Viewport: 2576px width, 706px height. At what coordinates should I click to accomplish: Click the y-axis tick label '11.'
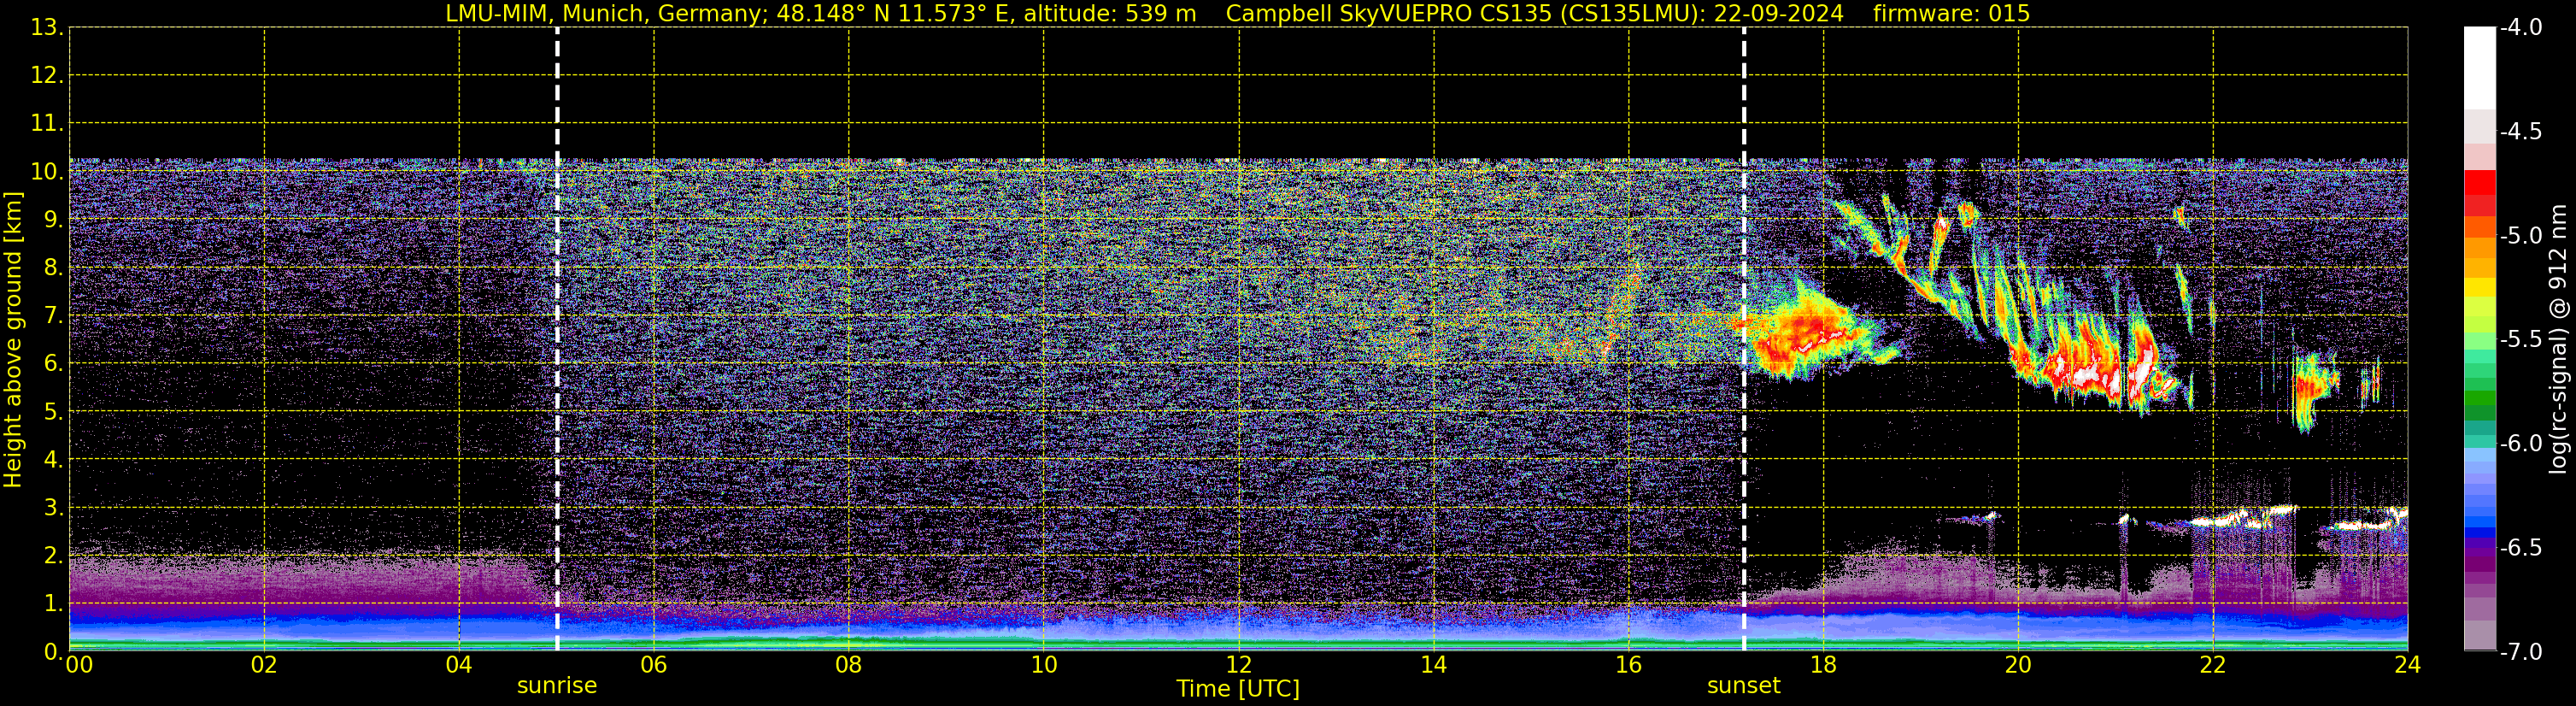47,123
